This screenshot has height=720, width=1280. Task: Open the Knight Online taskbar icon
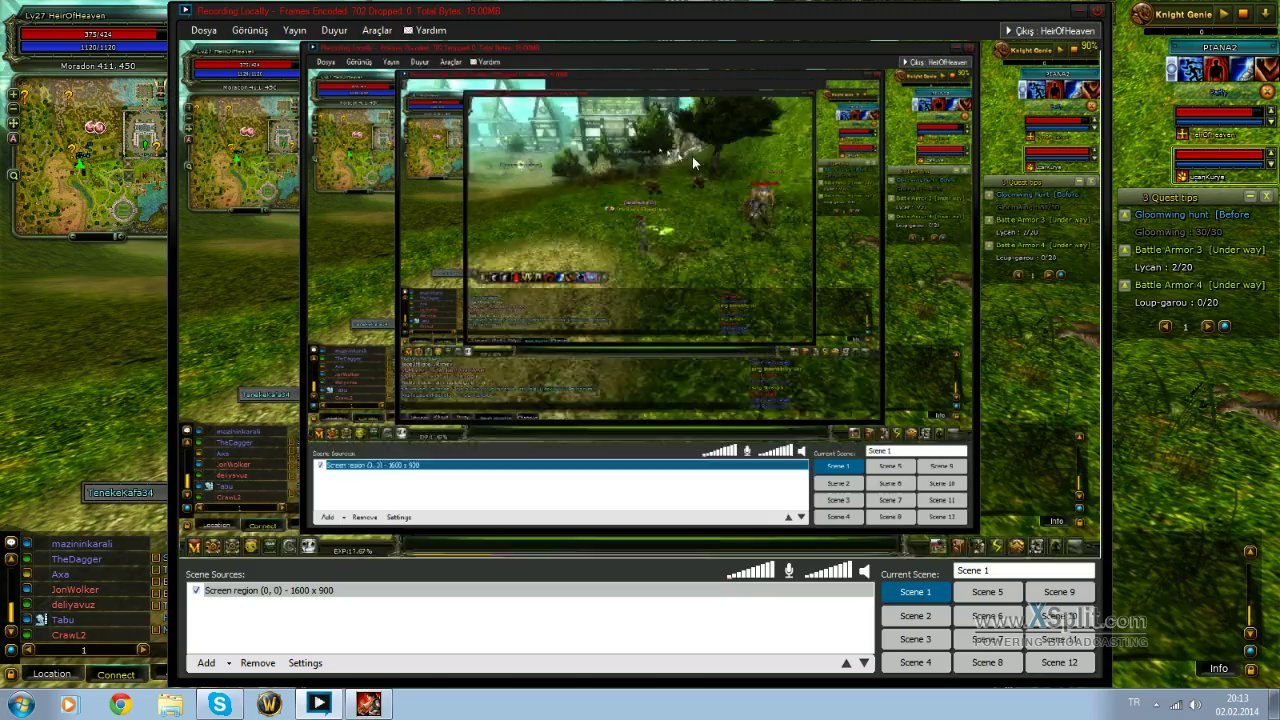click(x=369, y=705)
